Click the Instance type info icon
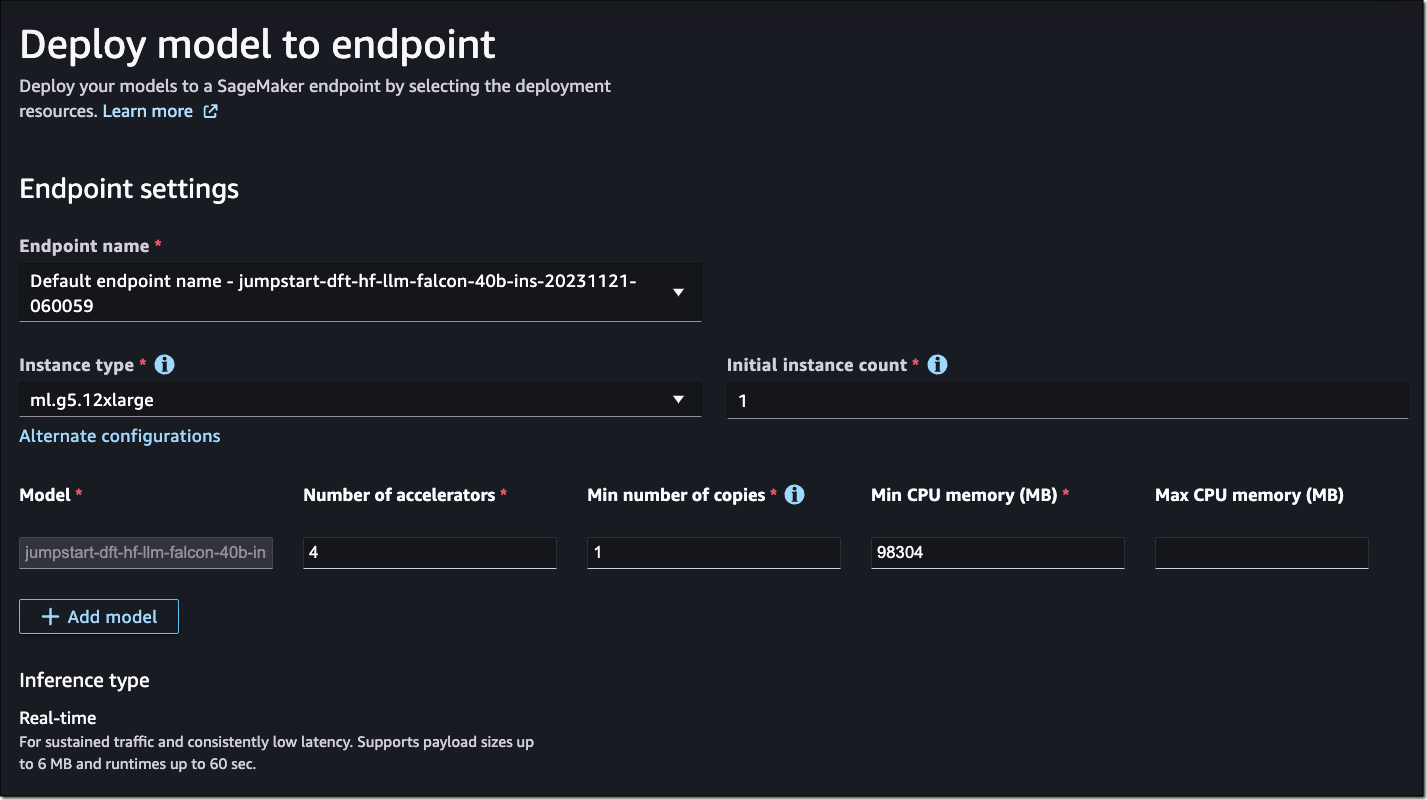 point(165,364)
